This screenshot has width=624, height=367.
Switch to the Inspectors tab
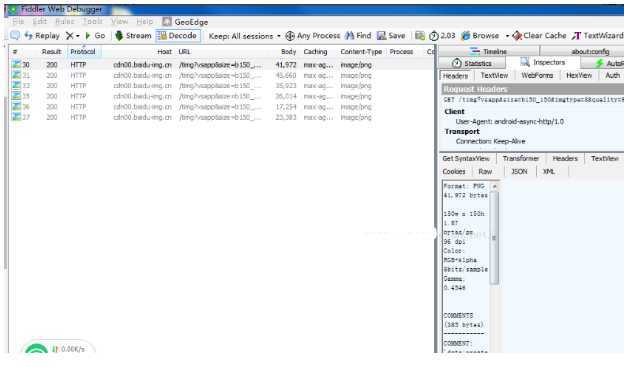543,62
